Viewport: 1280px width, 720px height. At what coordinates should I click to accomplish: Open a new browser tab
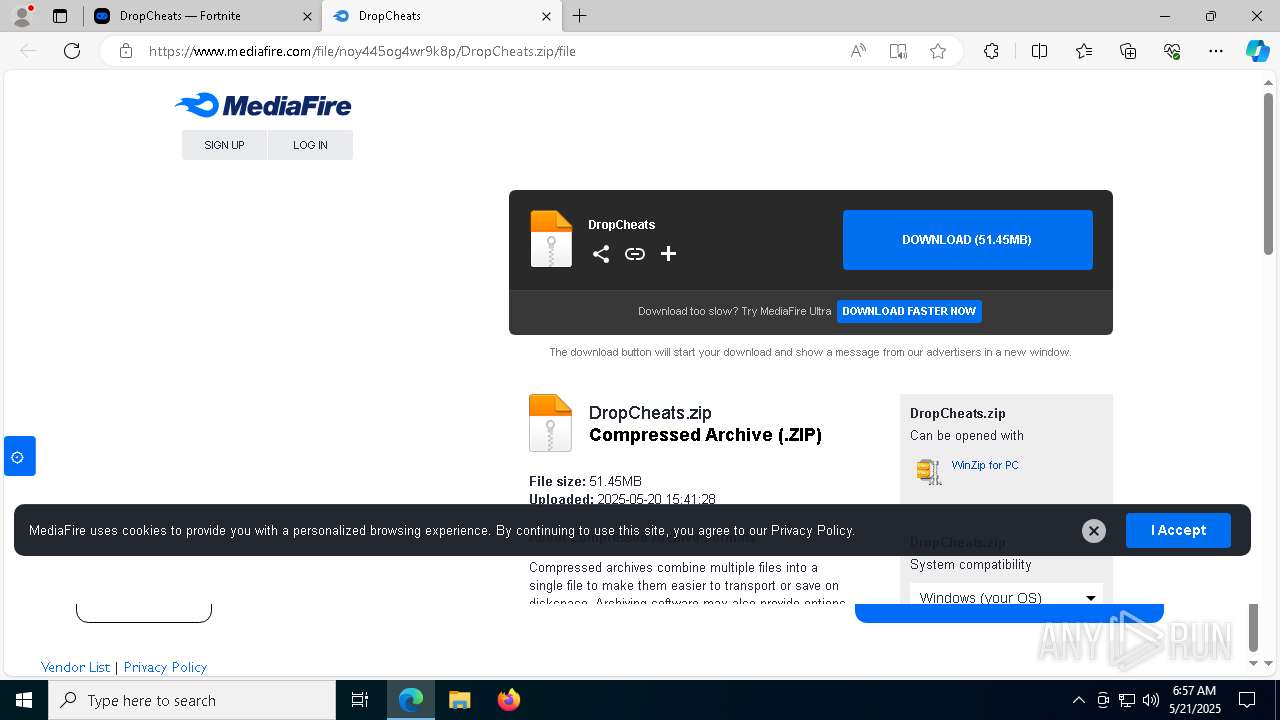580,16
